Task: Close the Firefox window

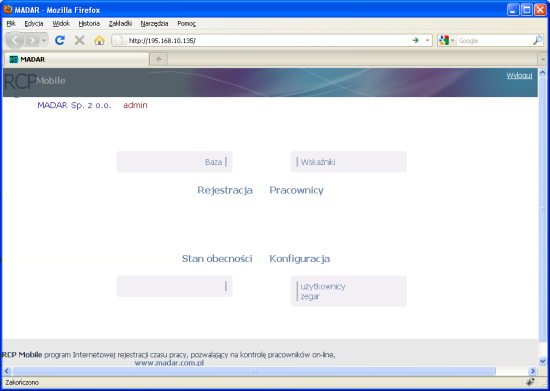Action: pos(540,9)
